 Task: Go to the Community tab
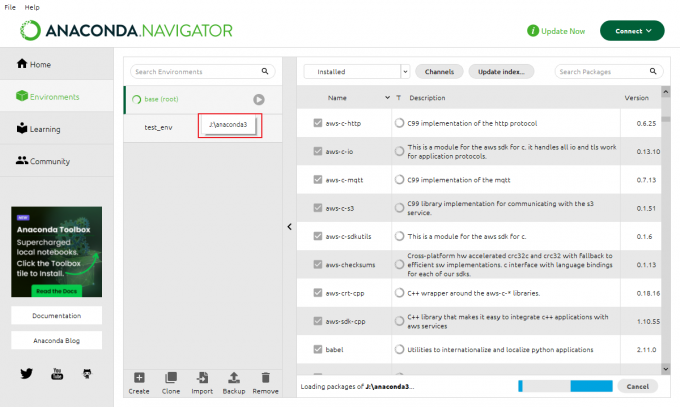click(x=57, y=161)
